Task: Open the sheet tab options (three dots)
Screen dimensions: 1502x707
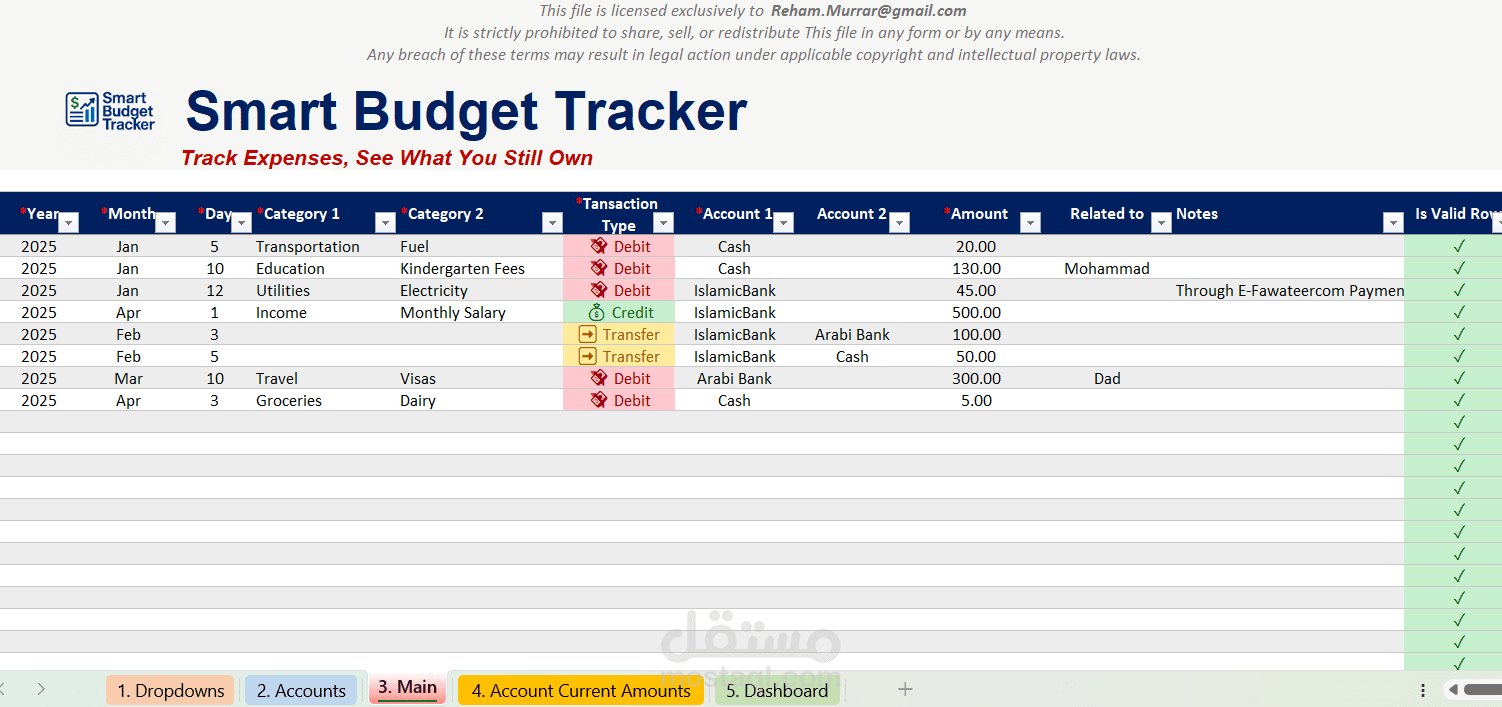Action: pos(1423,690)
